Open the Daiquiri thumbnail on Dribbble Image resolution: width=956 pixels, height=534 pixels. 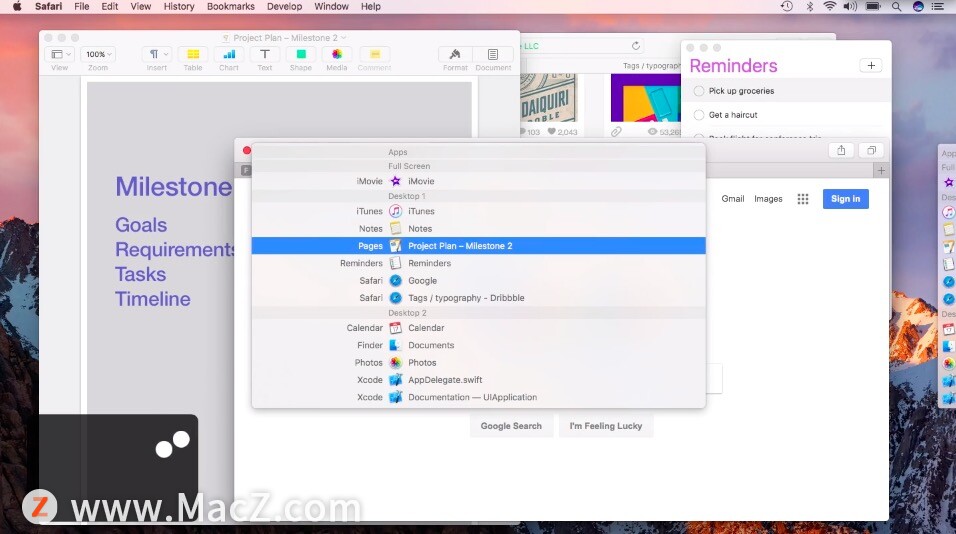(548, 98)
